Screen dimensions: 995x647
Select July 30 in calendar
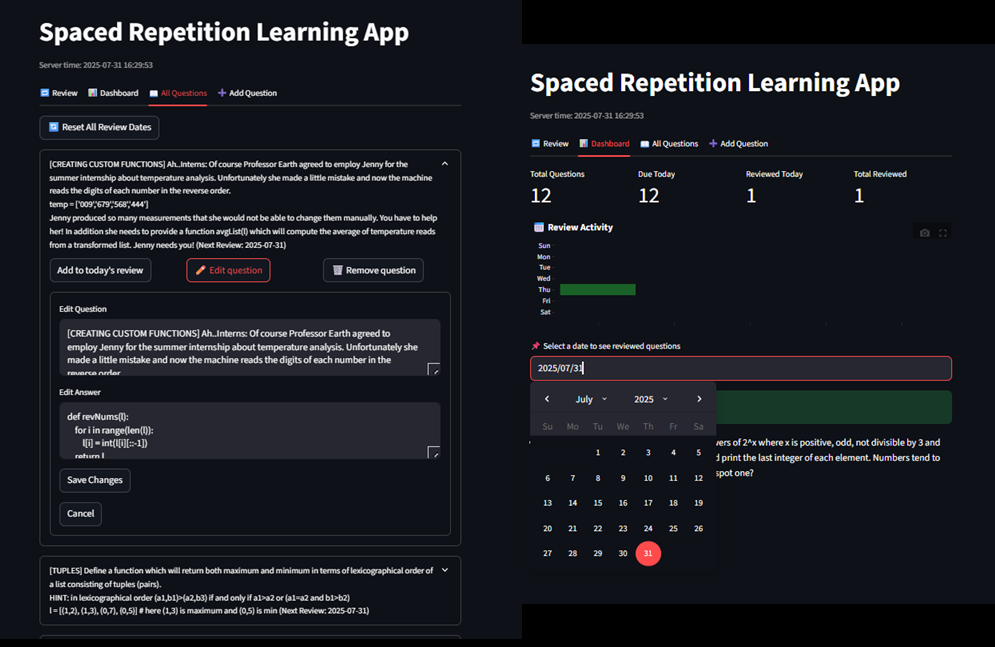(623, 553)
